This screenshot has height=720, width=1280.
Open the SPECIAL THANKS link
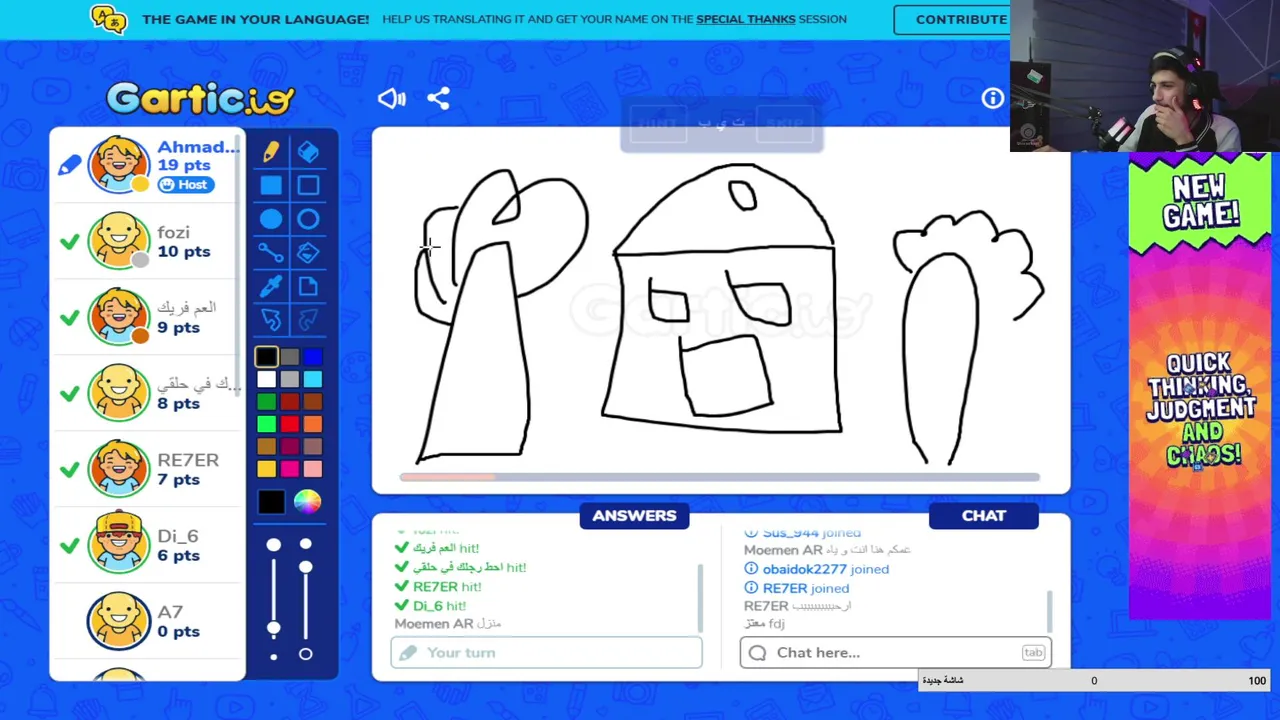(745, 19)
